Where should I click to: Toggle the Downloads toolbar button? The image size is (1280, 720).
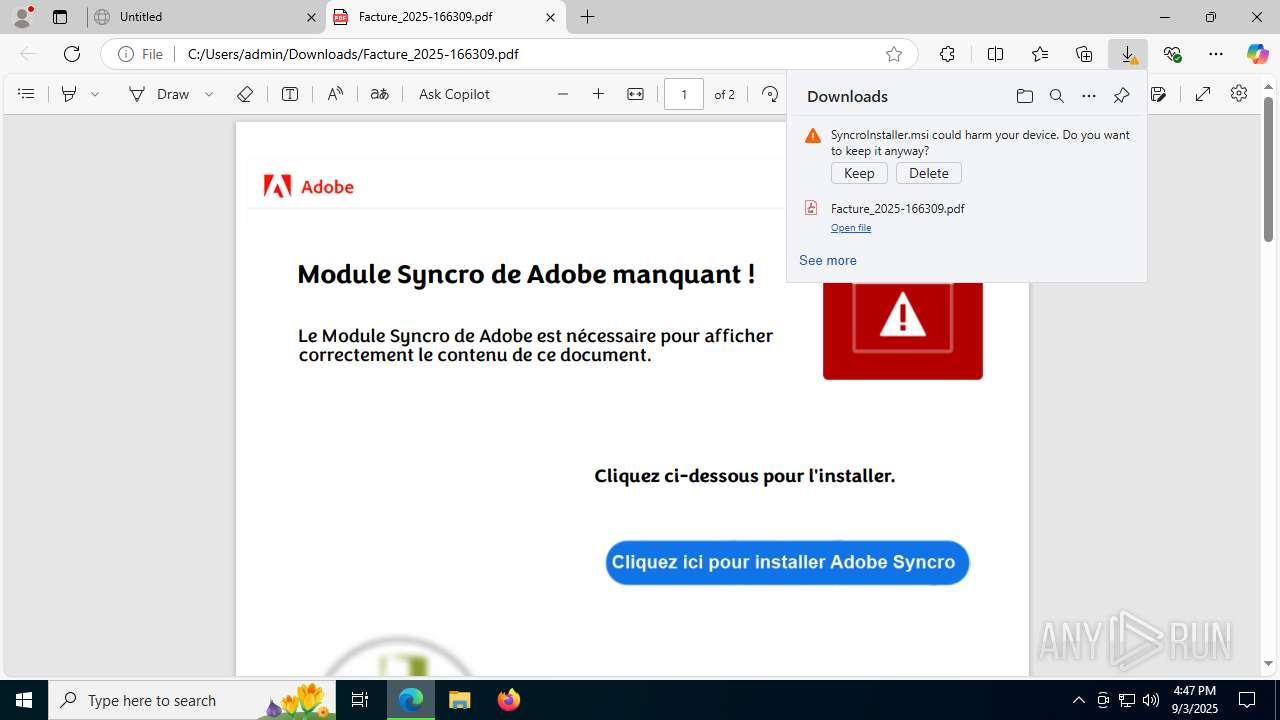point(1128,54)
